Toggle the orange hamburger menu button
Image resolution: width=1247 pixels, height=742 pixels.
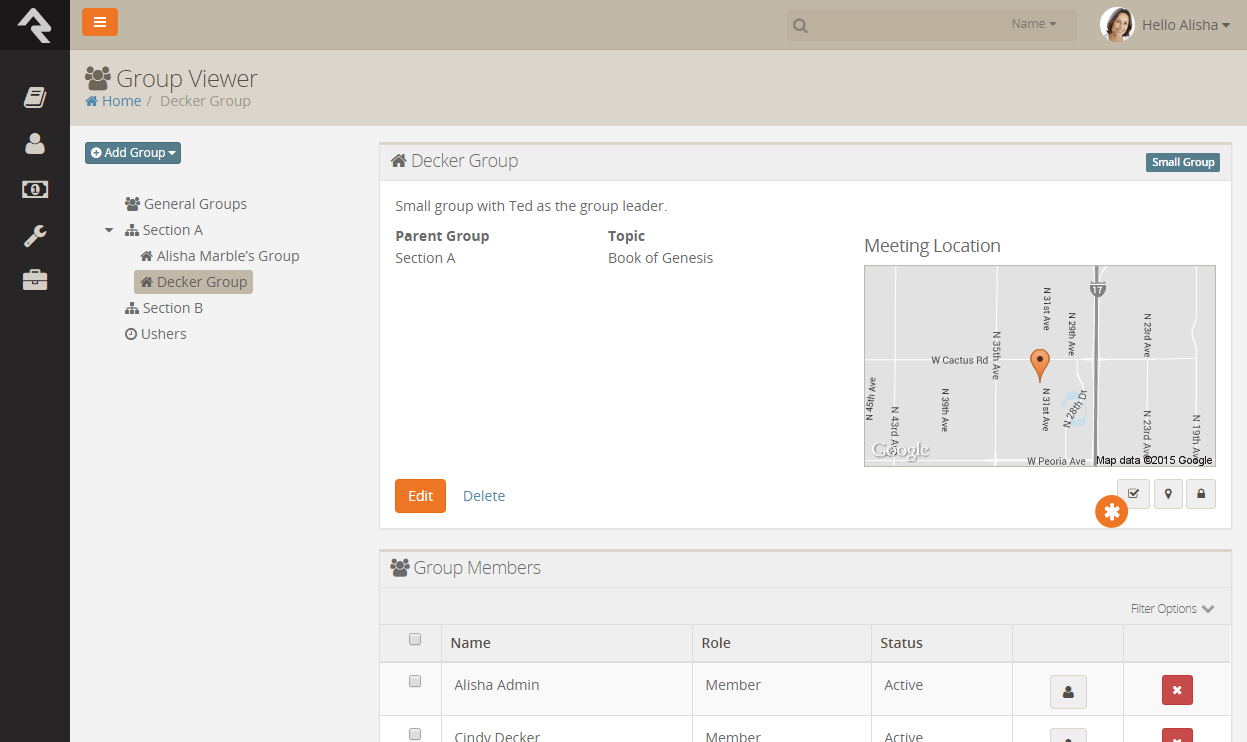pos(100,22)
